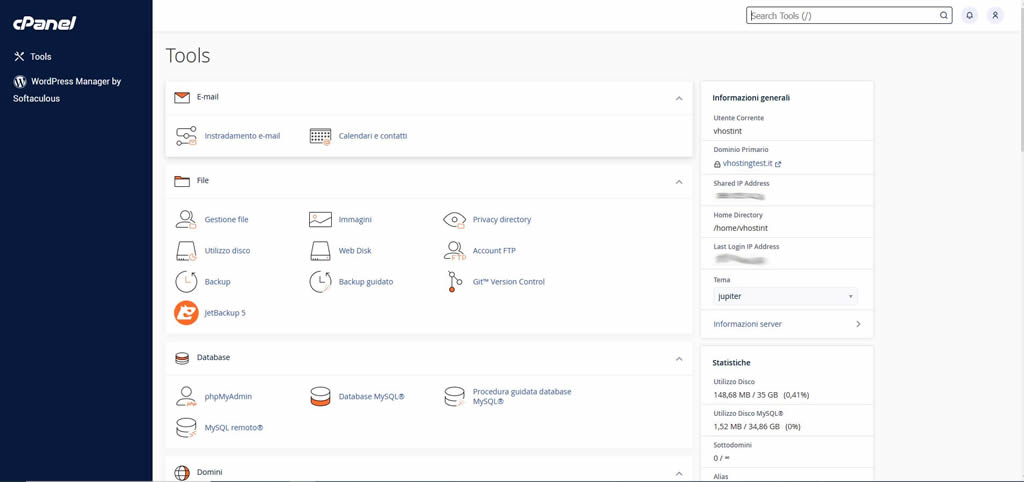Image resolution: width=1024 pixels, height=482 pixels.
Task: Click Procedura guidata database MySQL icon
Action: coord(454,396)
